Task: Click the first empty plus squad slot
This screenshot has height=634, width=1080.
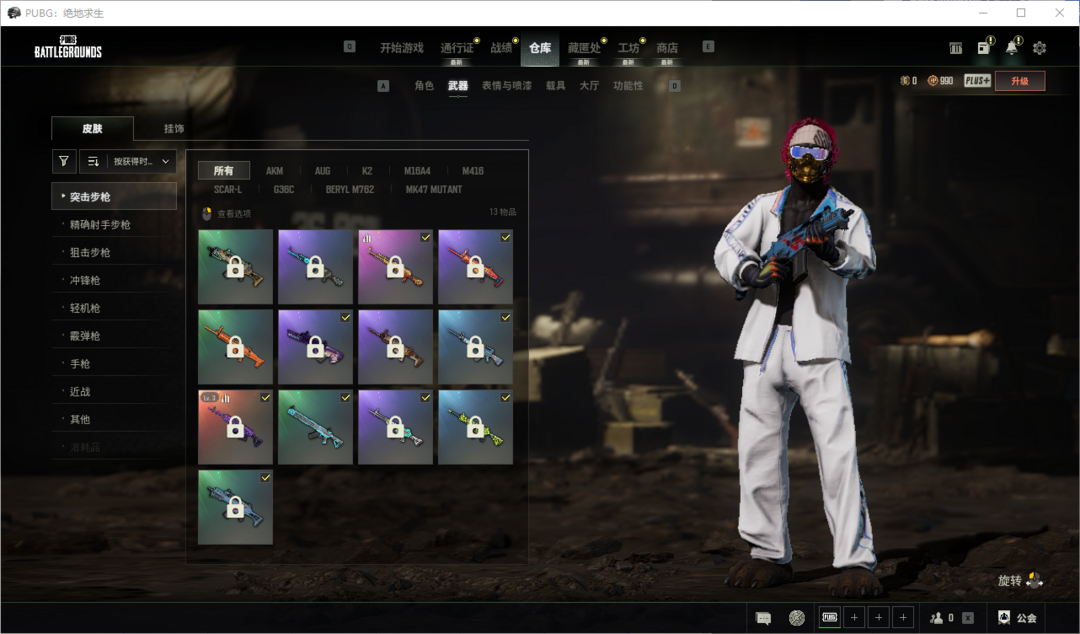Action: (854, 618)
